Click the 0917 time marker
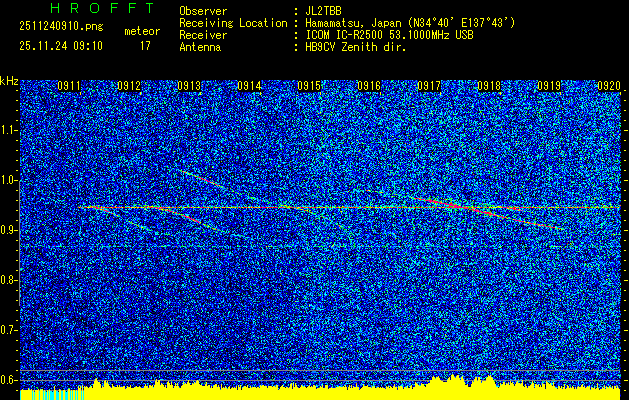629x400 pixels. tap(429, 86)
